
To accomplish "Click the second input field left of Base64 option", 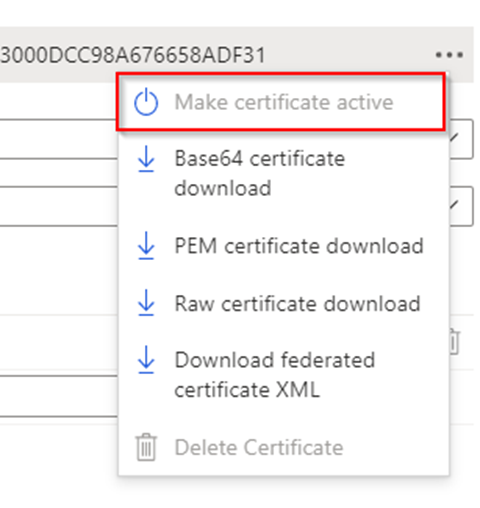I will [x=59, y=206].
